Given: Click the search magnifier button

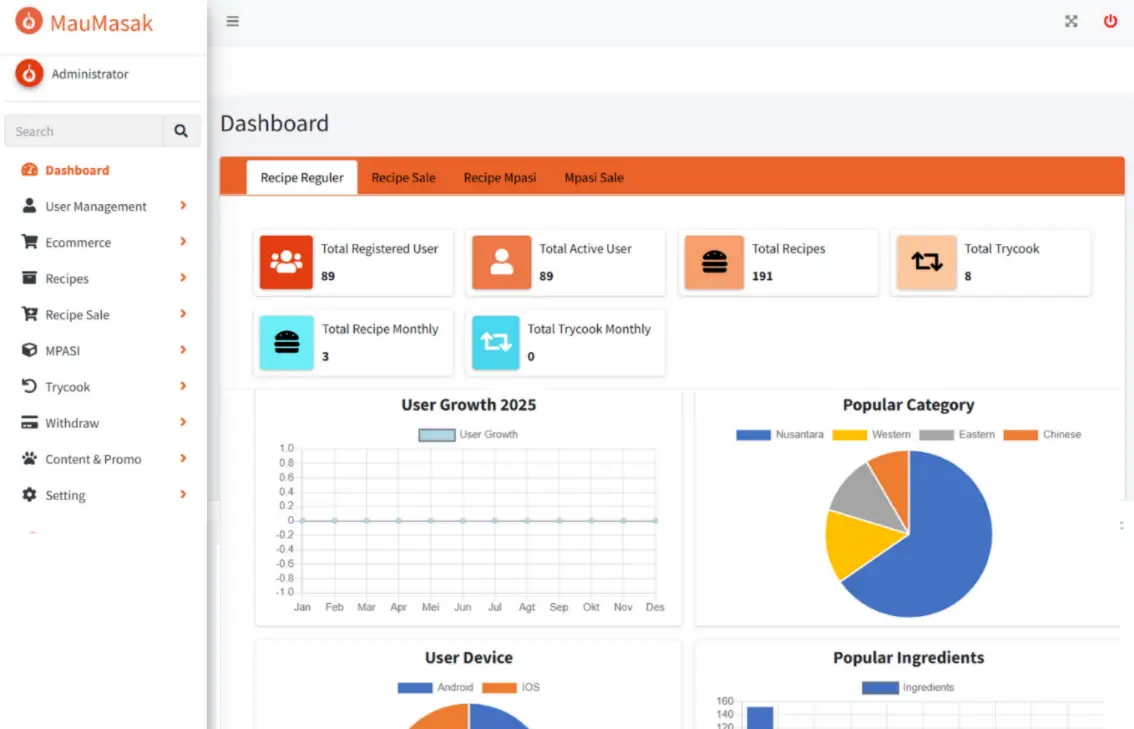Looking at the screenshot, I should (x=181, y=131).
